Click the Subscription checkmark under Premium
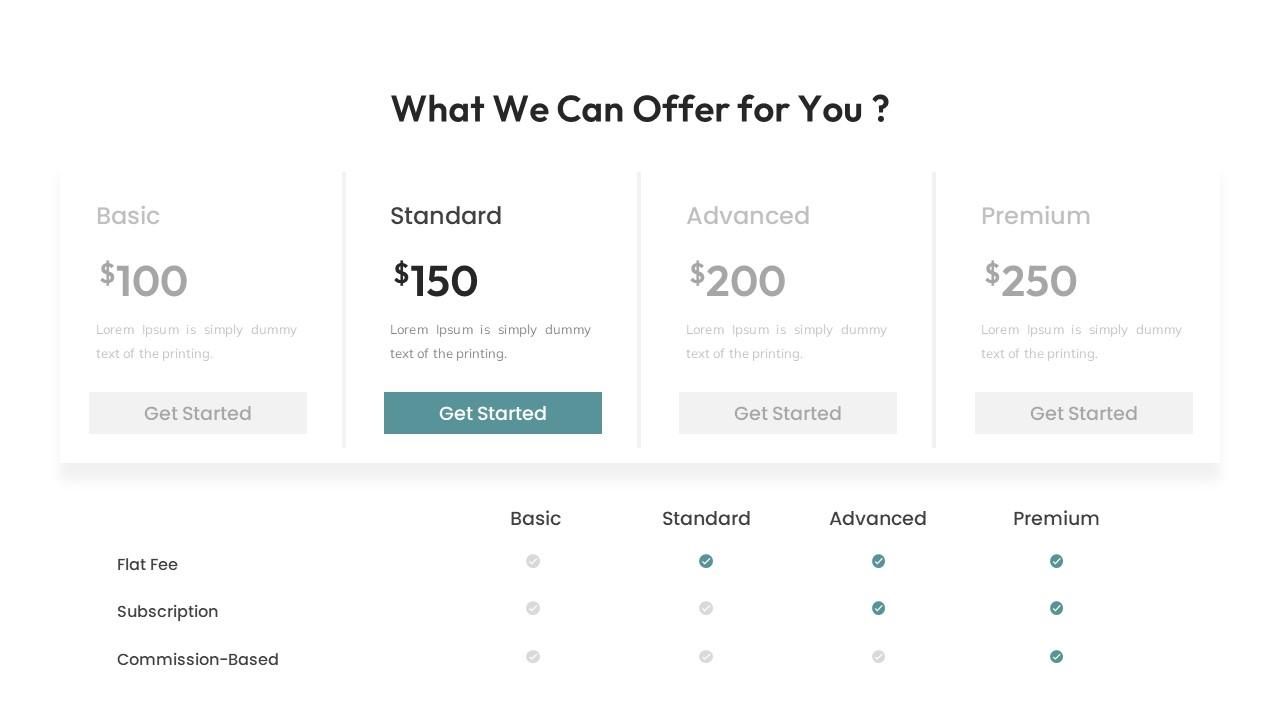Screen dimensions: 1280x720 [1056, 608]
